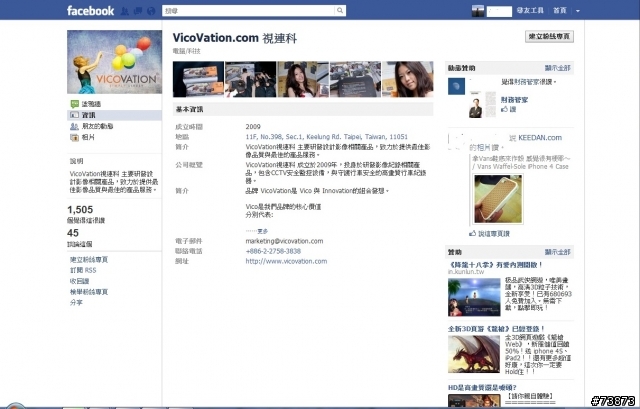This screenshot has width=640, height=409.
Task: Open the phone case photo thumbnail
Action: coord(498,199)
